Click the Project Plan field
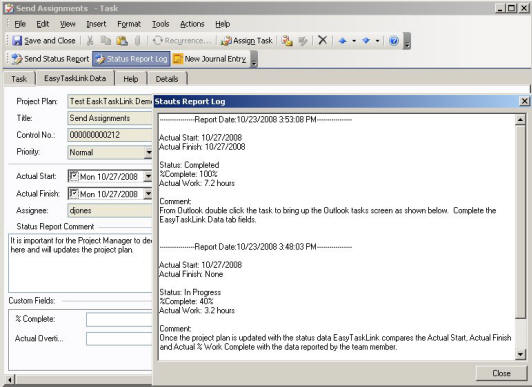532x387 pixels. tap(110, 101)
